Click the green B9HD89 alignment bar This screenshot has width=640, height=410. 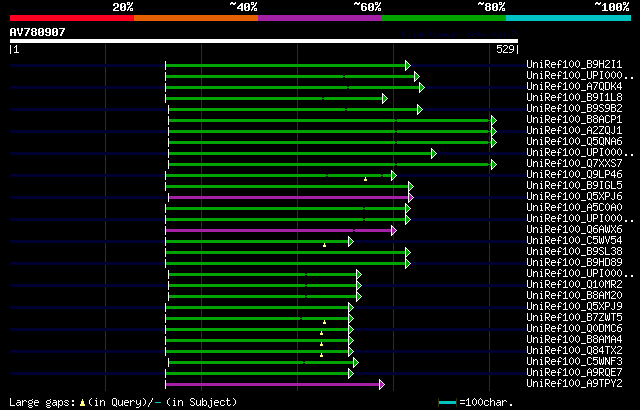click(285, 264)
